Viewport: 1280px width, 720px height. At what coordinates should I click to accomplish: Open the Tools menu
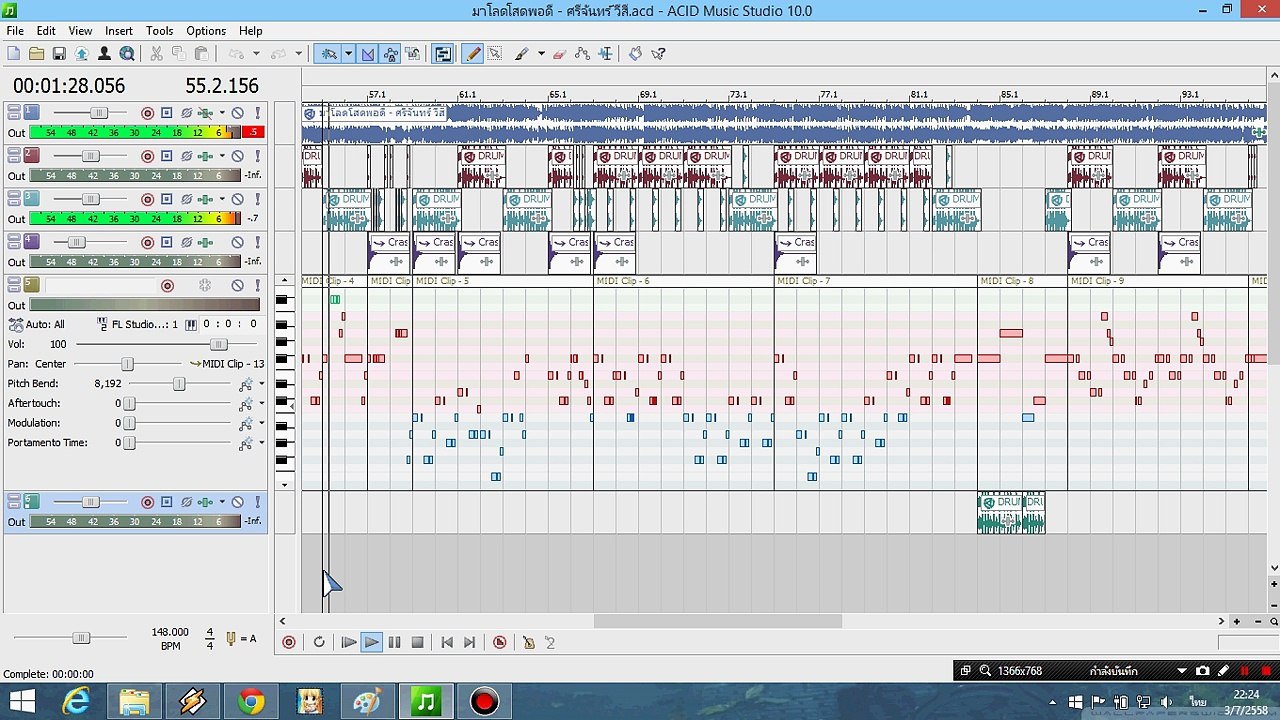(x=159, y=31)
